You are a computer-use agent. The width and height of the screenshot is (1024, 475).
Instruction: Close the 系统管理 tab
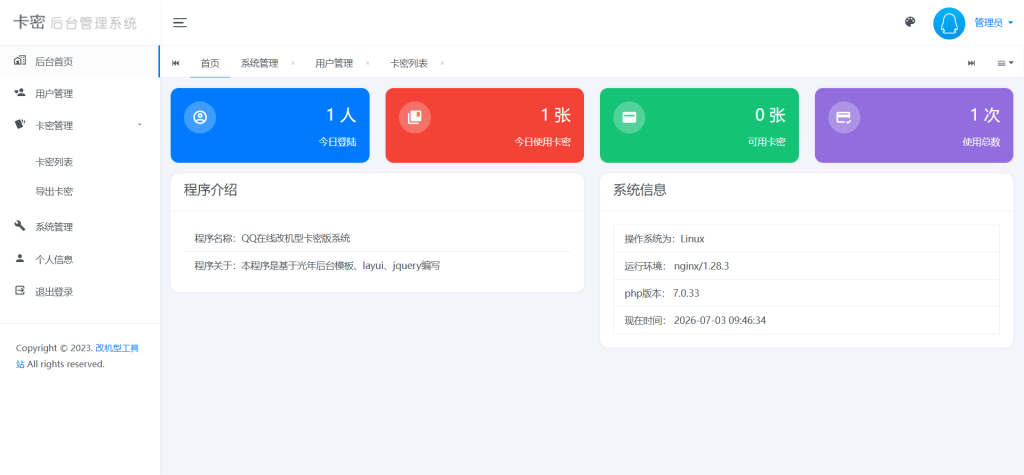click(293, 63)
